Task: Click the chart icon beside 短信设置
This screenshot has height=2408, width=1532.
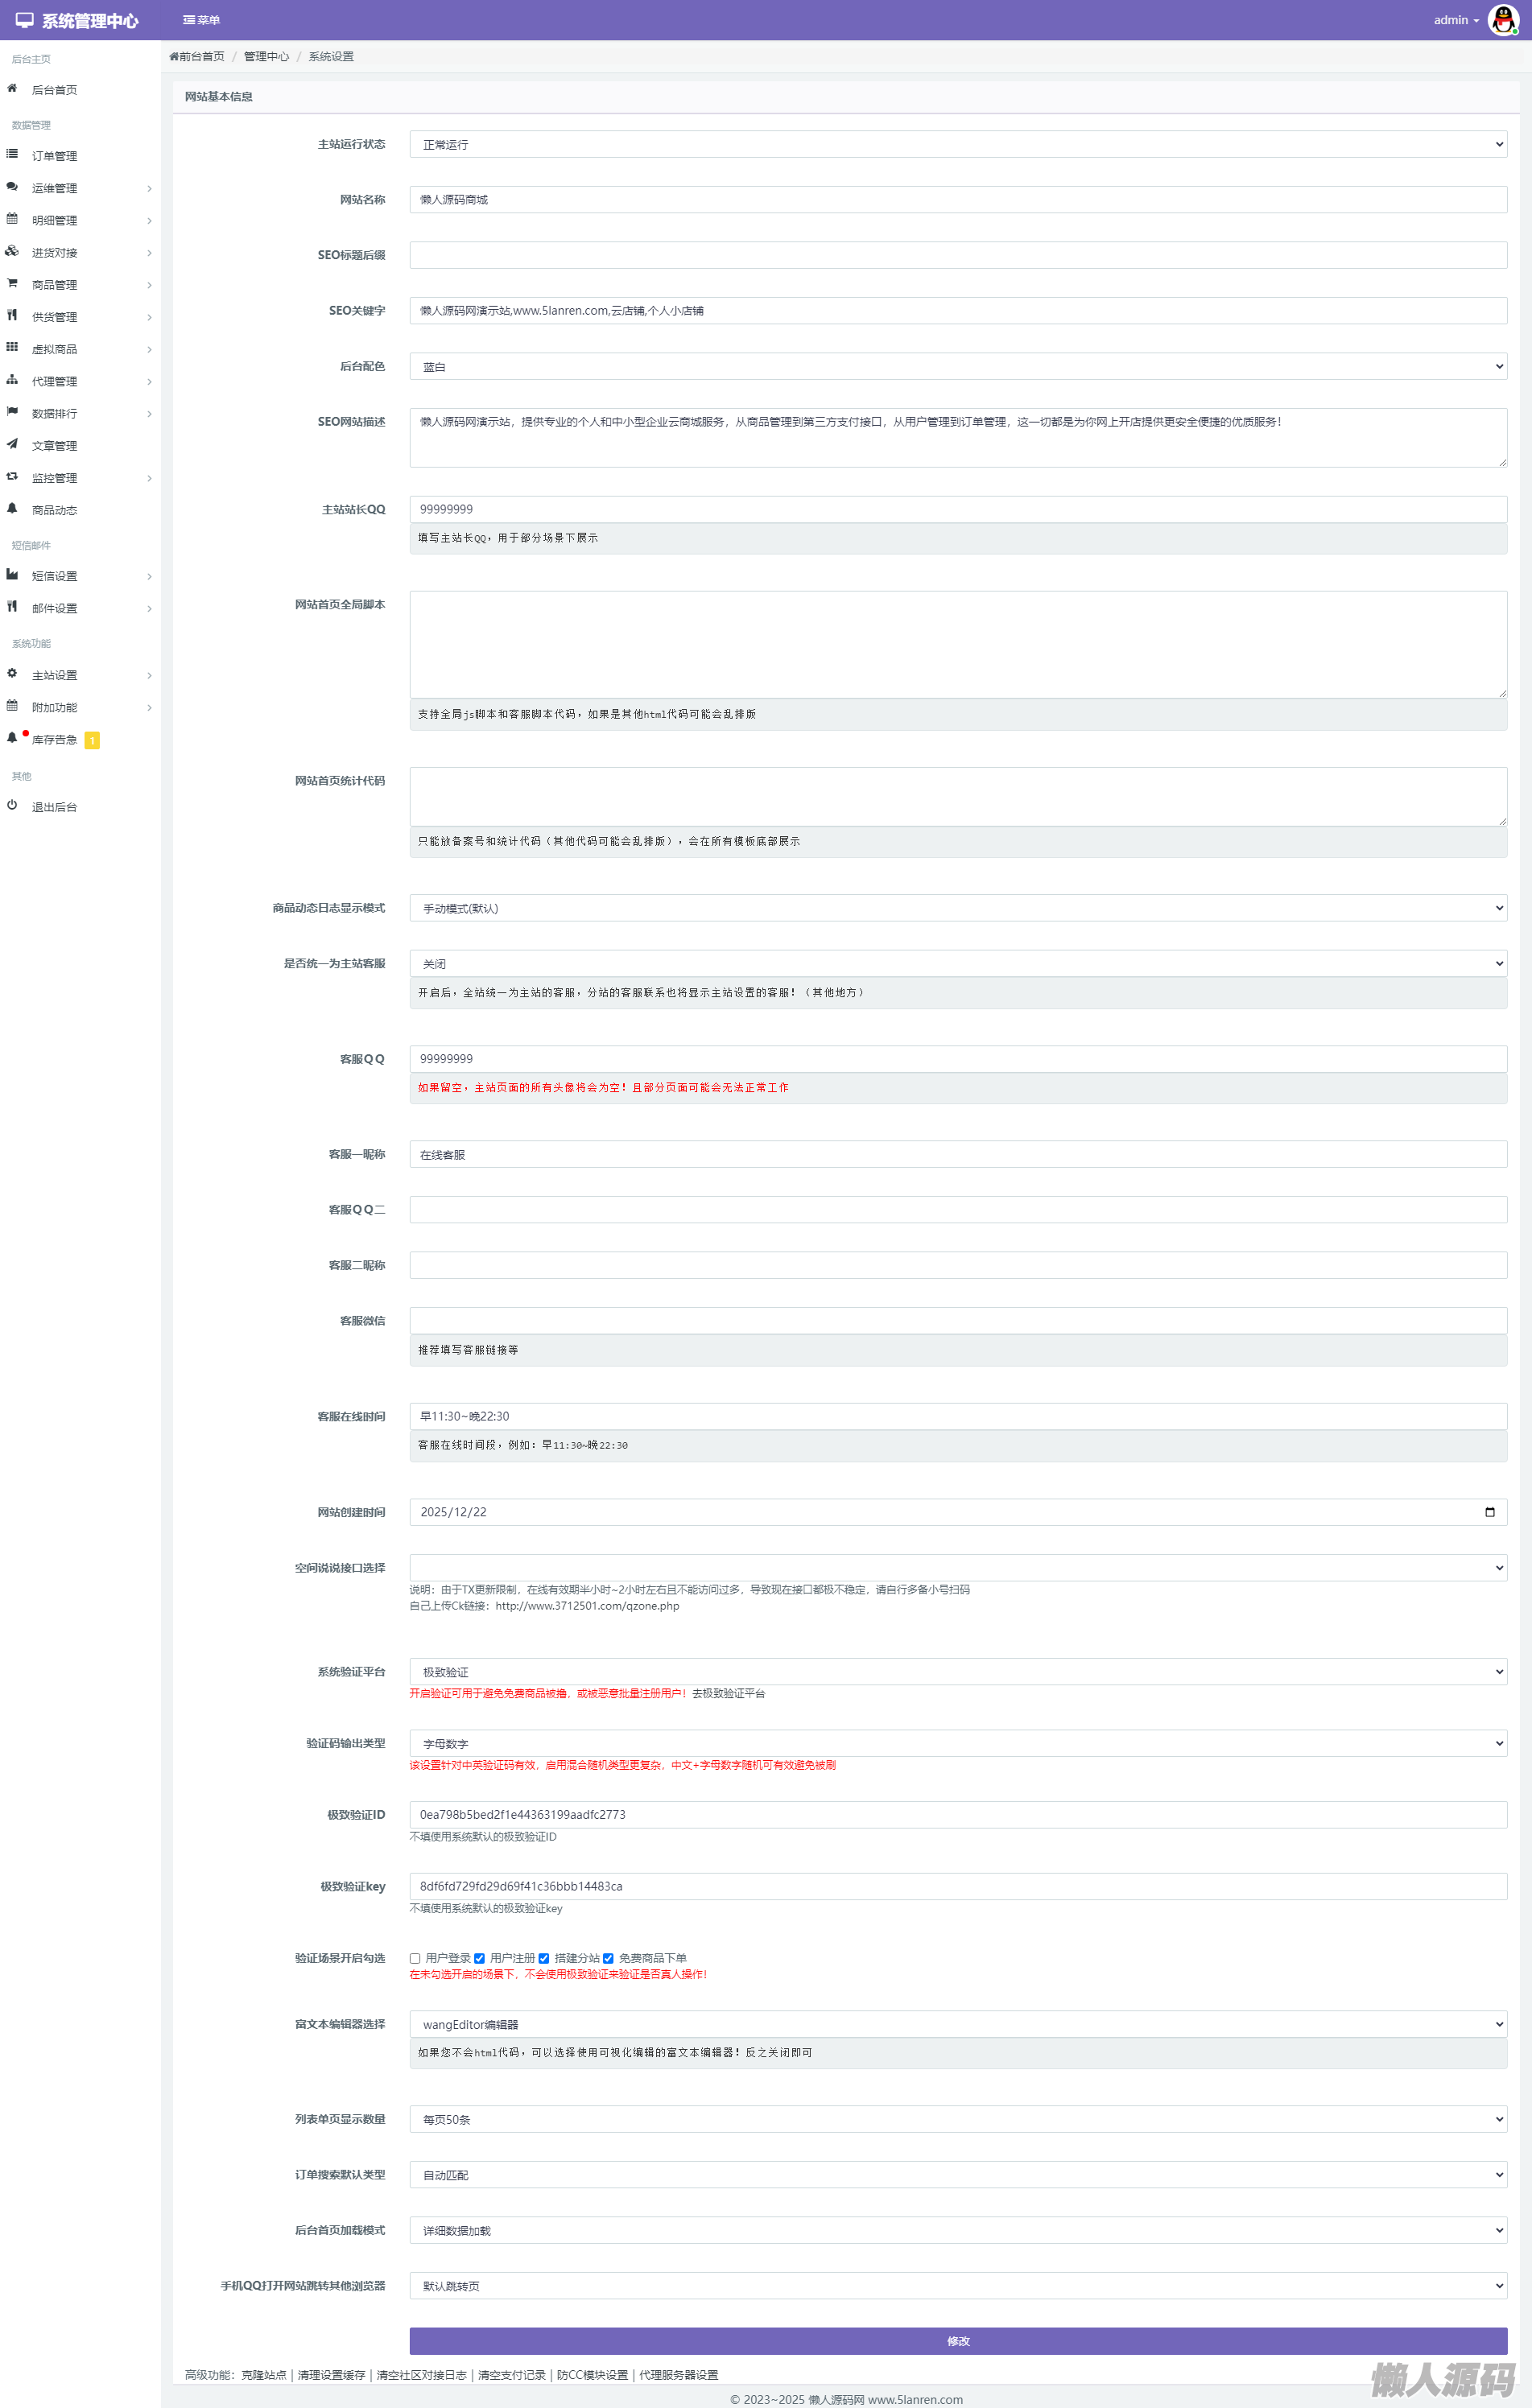Action: [12, 574]
